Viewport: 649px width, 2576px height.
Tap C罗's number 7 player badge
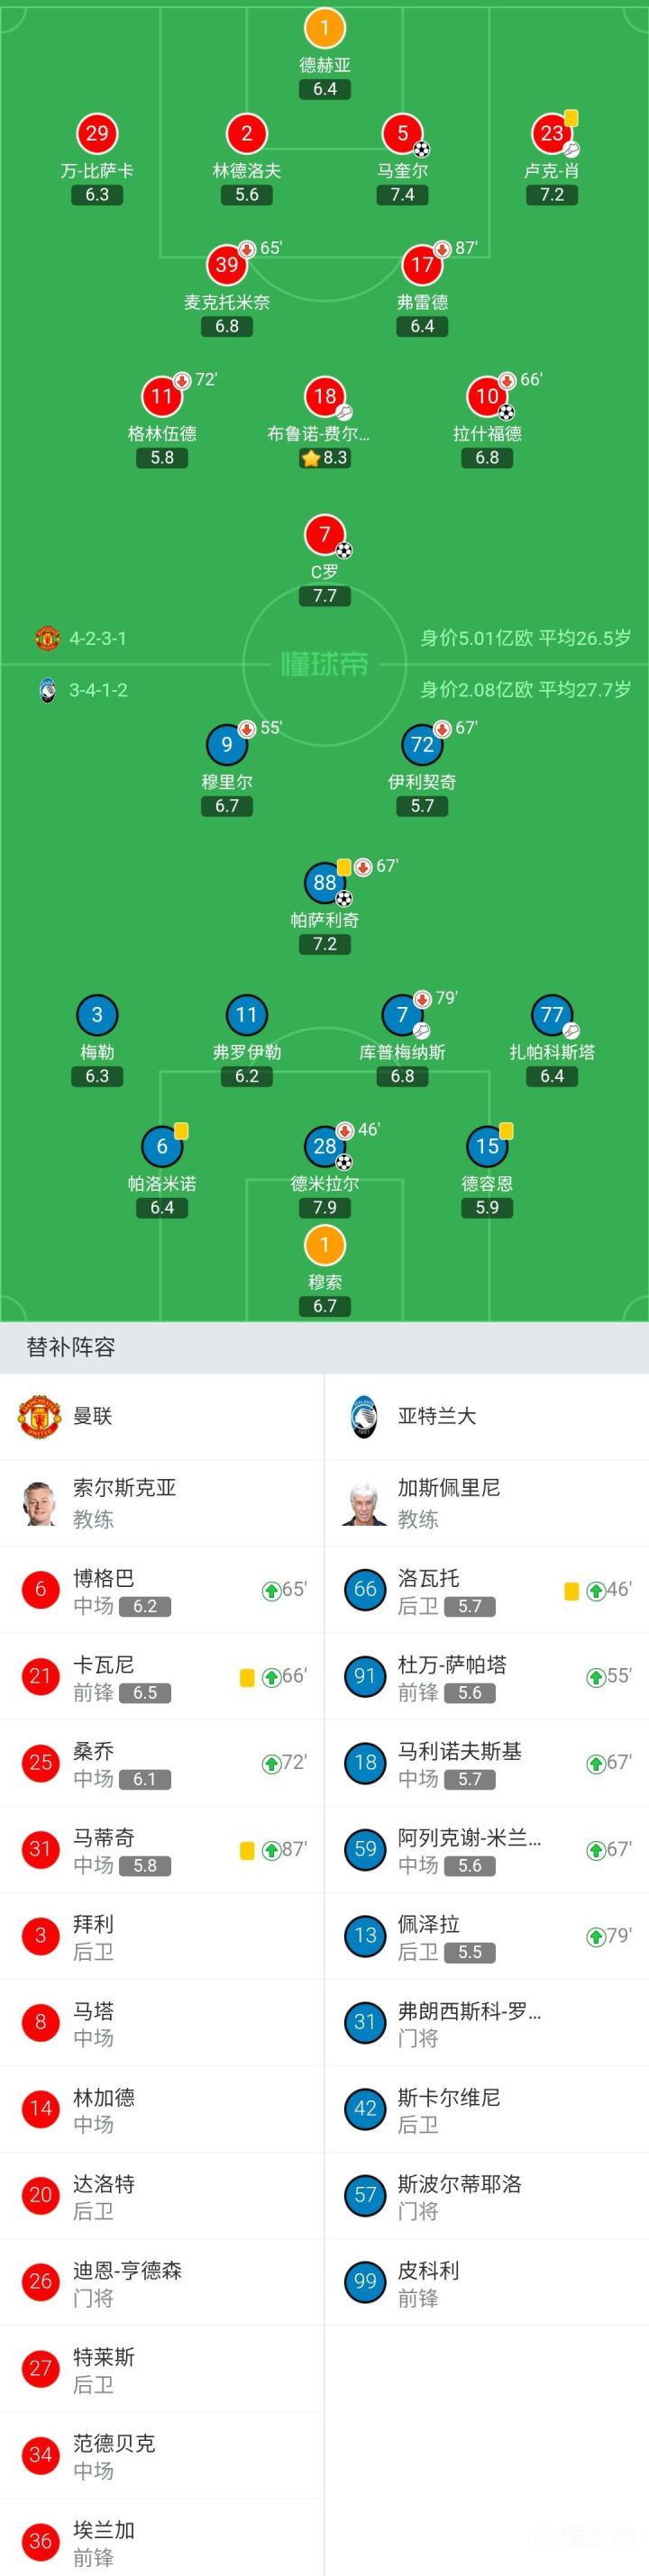click(x=324, y=534)
